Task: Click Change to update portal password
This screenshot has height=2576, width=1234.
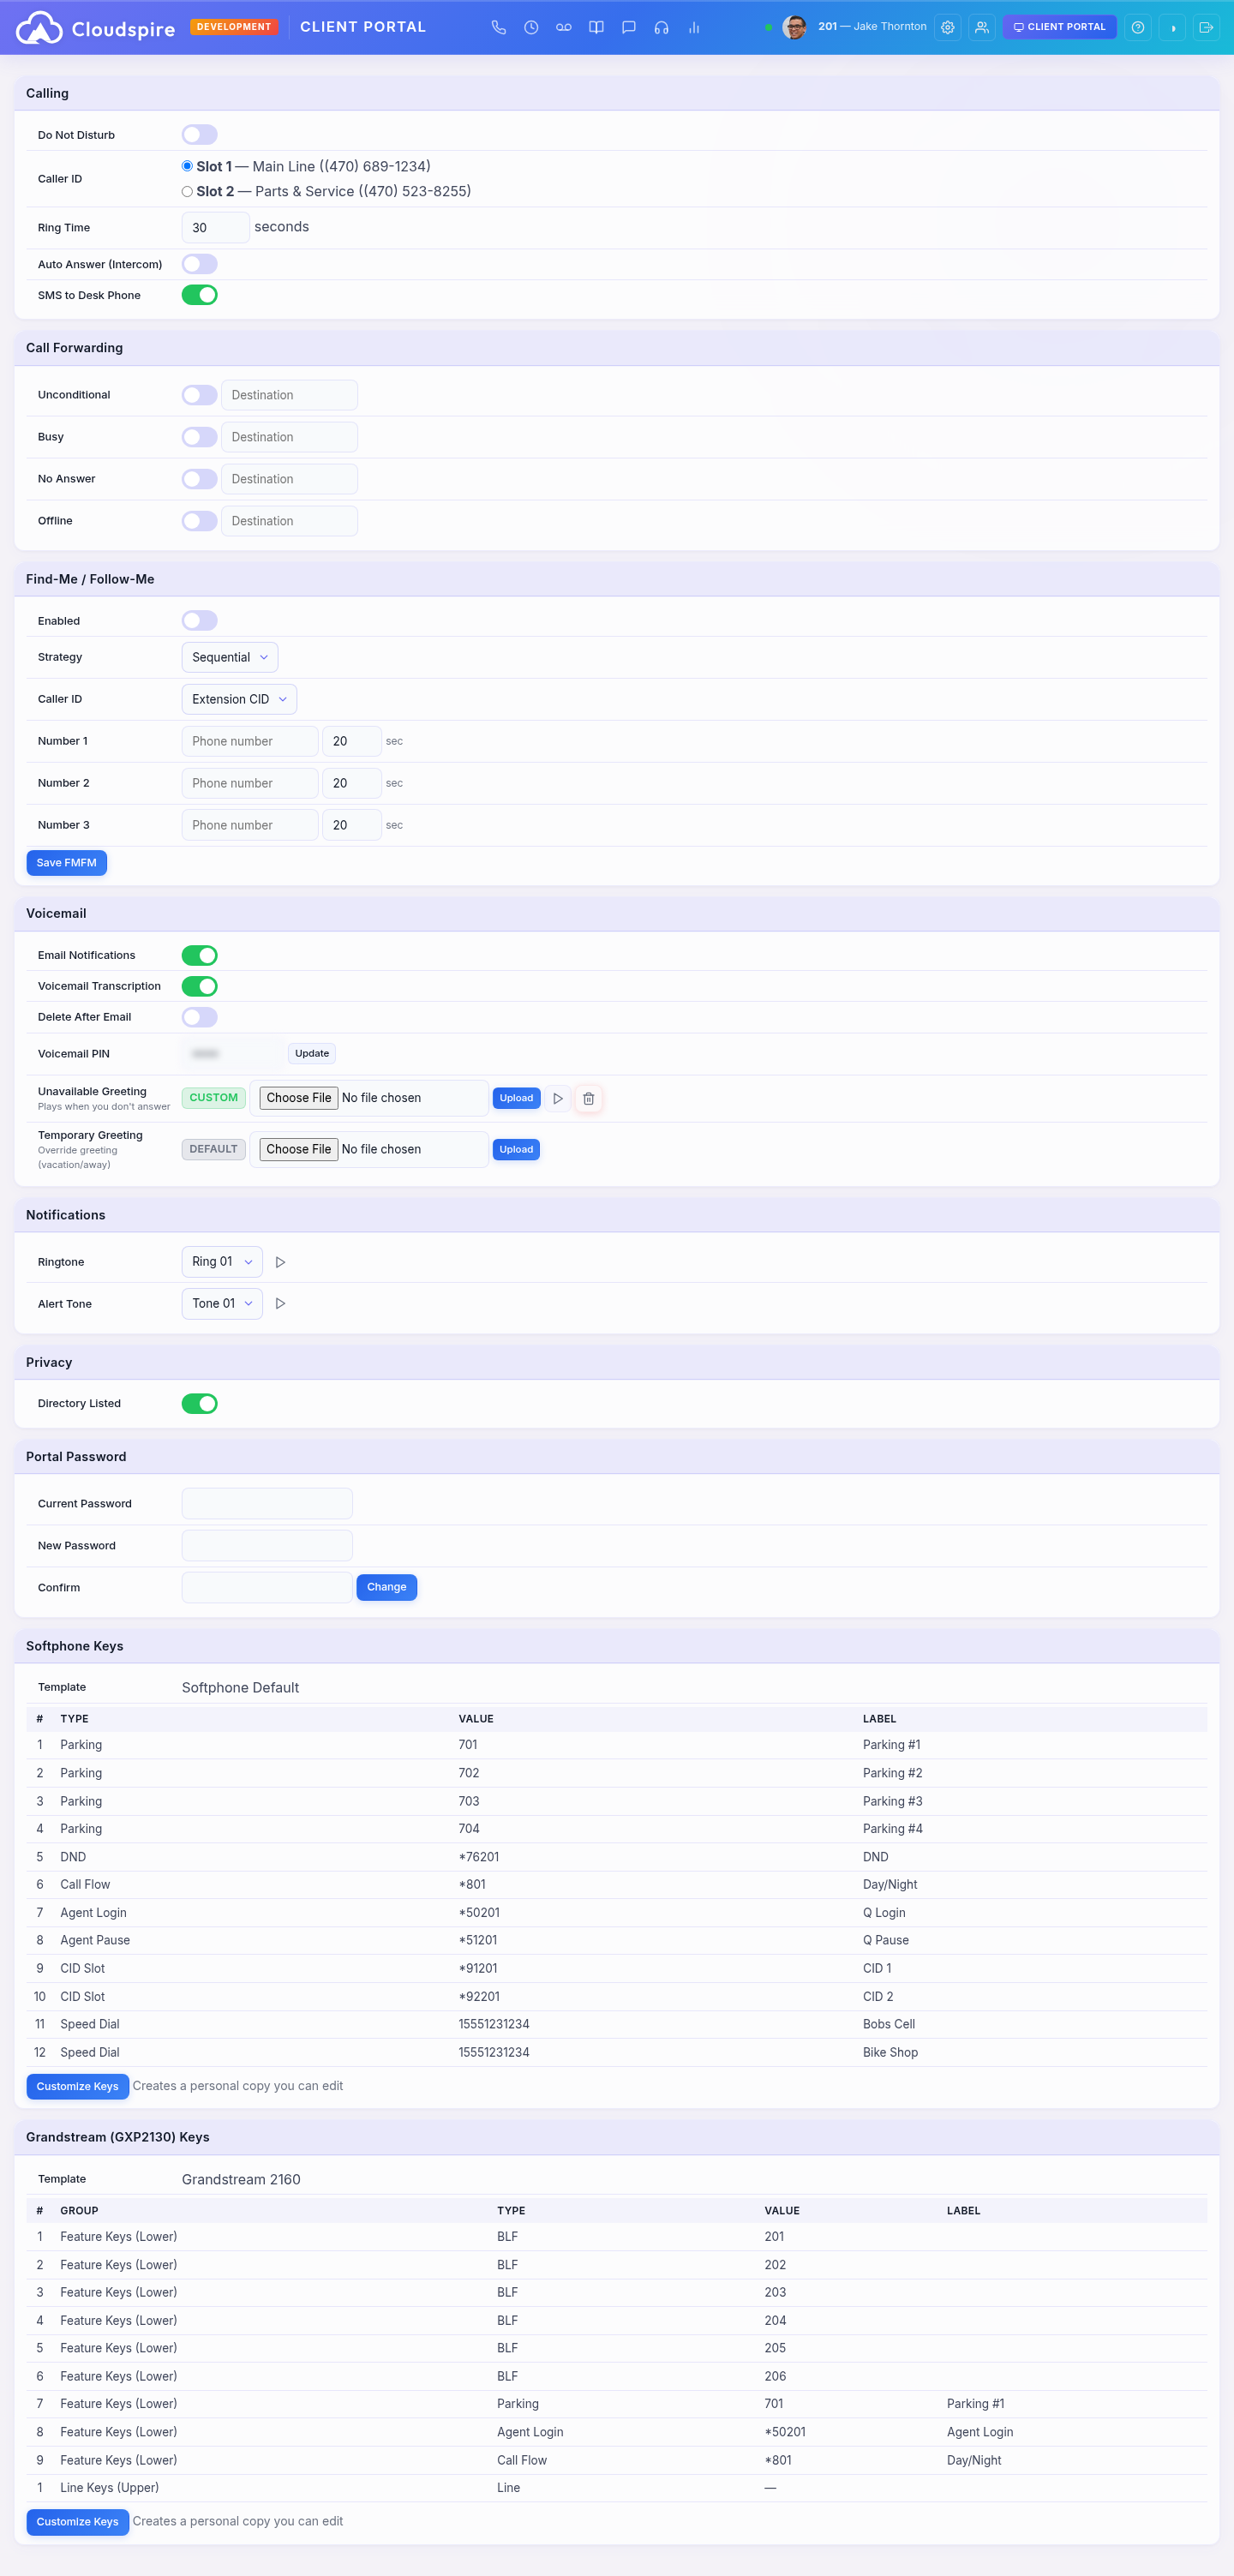Action: point(386,1587)
